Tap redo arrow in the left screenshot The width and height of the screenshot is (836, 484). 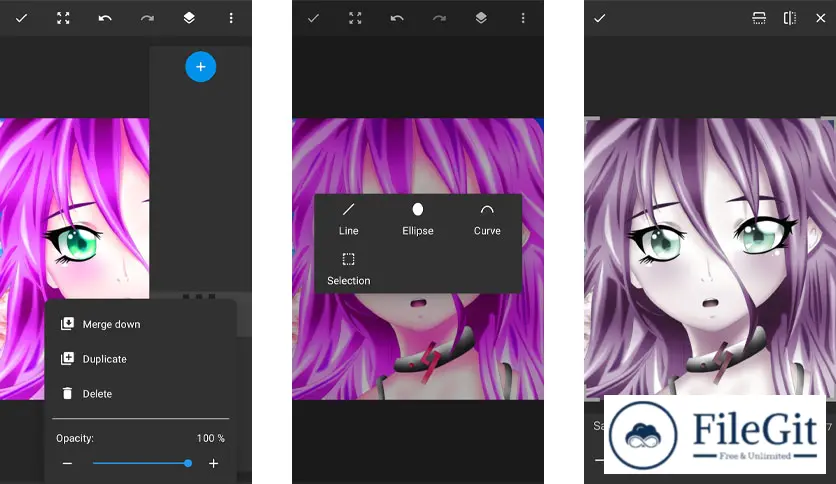tap(147, 18)
